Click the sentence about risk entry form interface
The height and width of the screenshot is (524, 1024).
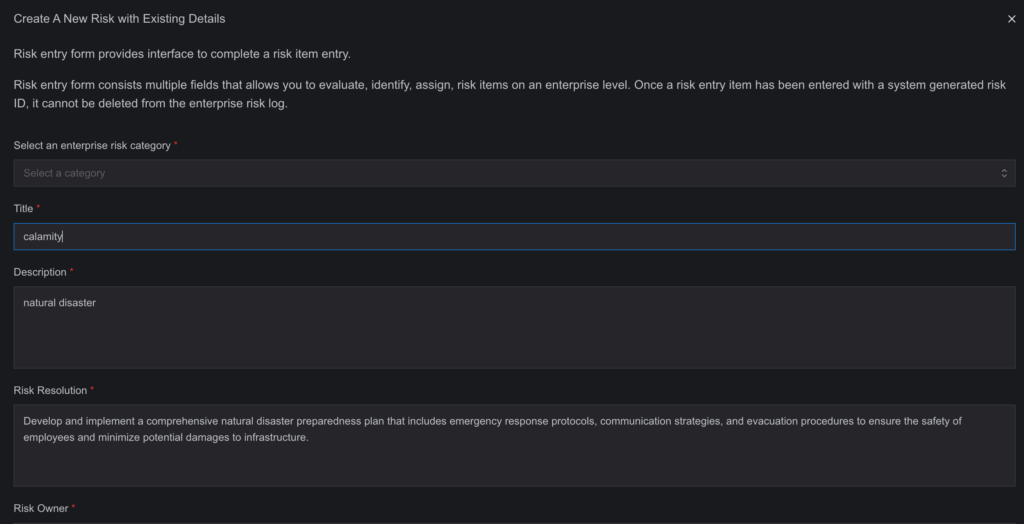point(182,54)
